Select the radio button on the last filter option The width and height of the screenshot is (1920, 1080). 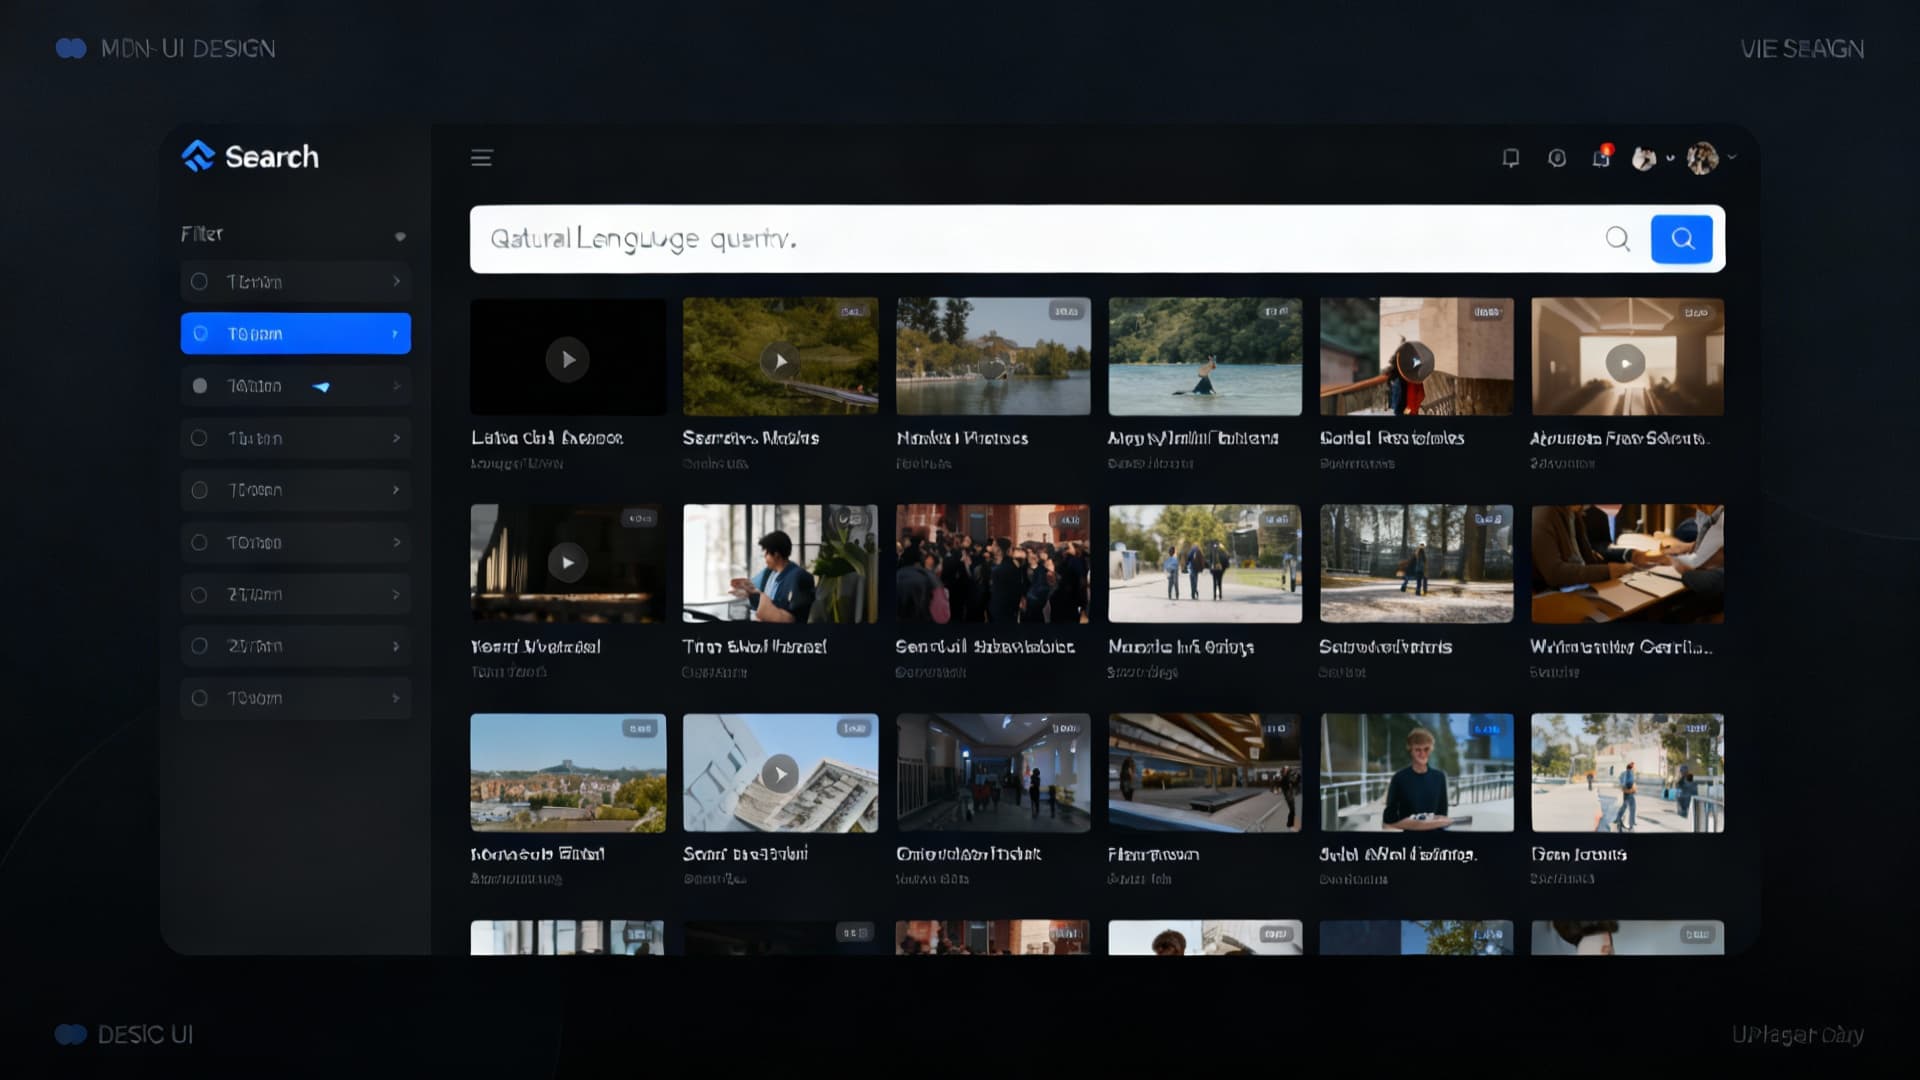199,697
